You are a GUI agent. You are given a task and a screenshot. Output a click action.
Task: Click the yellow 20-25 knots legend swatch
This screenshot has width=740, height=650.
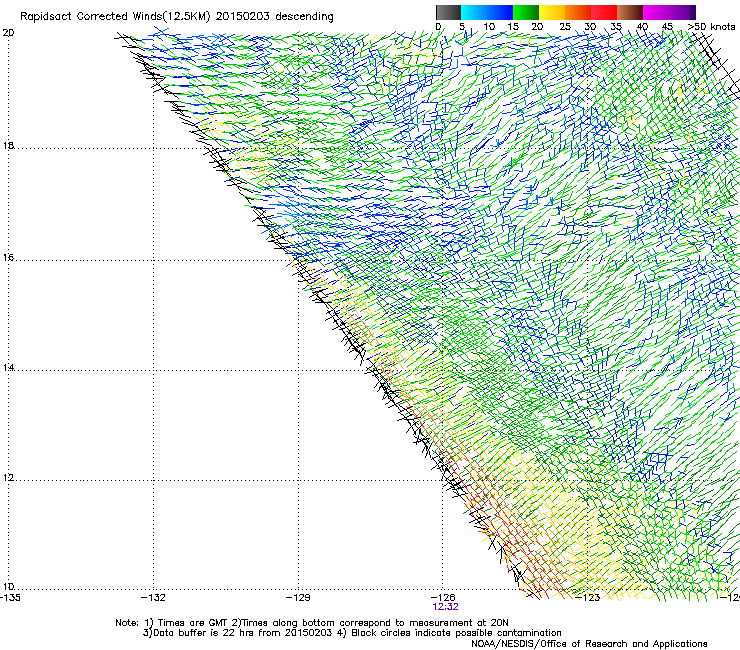552,12
